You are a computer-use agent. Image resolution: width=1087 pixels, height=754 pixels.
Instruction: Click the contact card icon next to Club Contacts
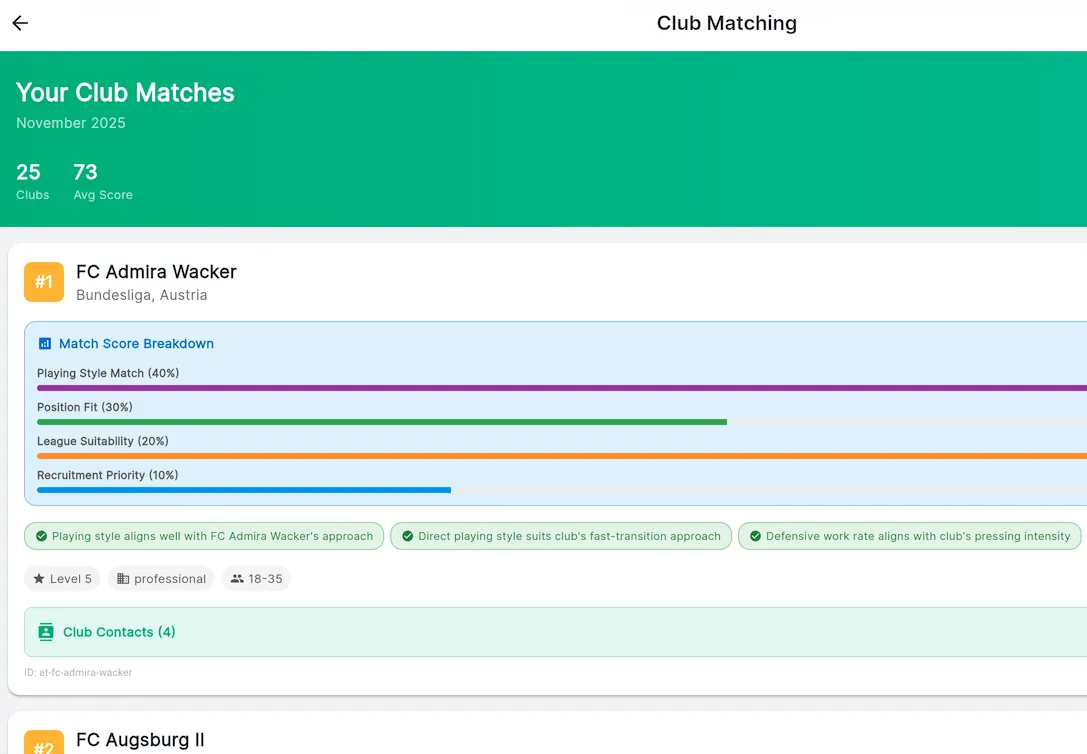coord(45,632)
